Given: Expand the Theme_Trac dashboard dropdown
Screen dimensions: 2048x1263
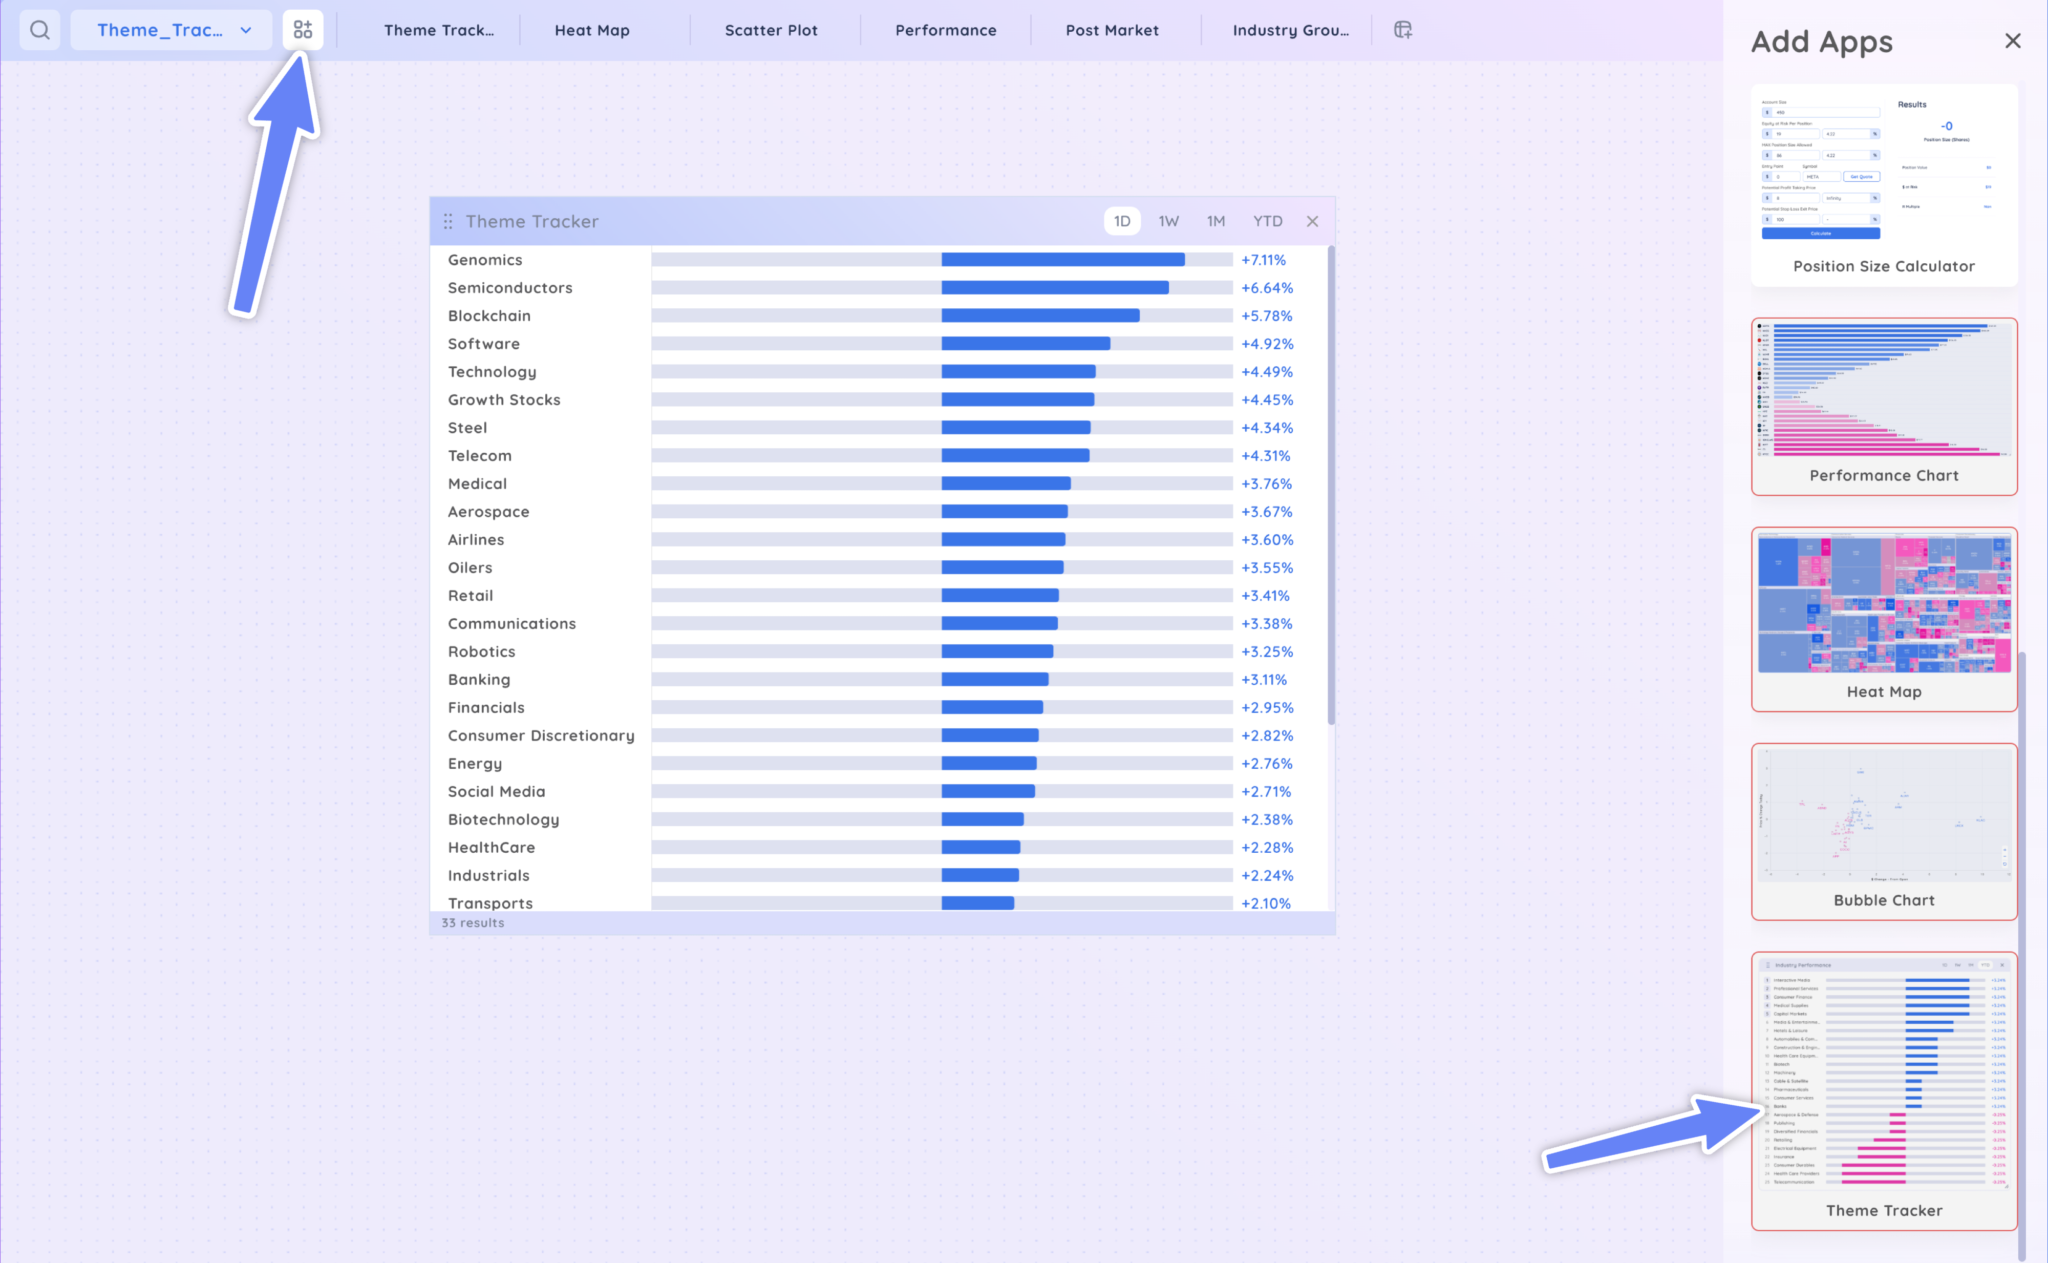Looking at the screenshot, I should point(245,30).
